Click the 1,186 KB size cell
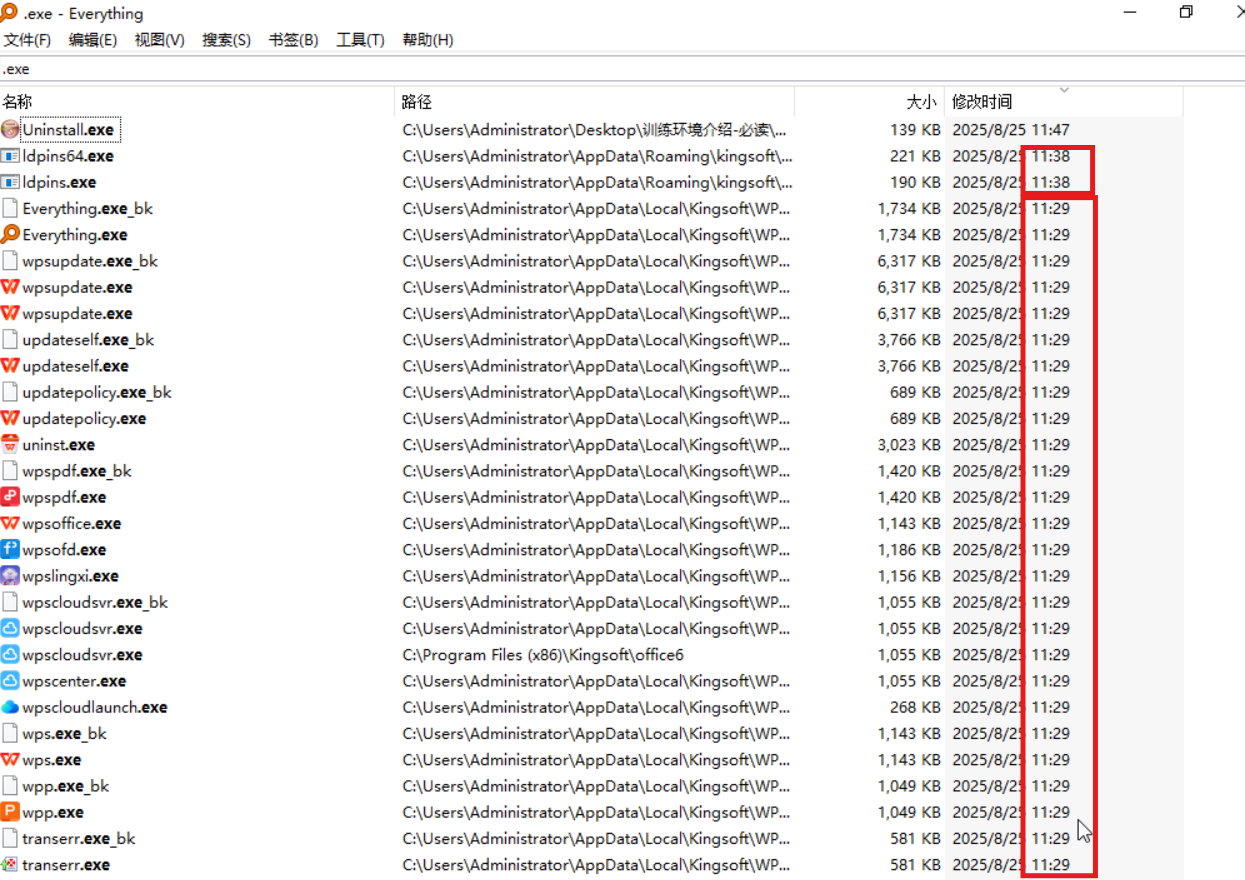 click(909, 549)
